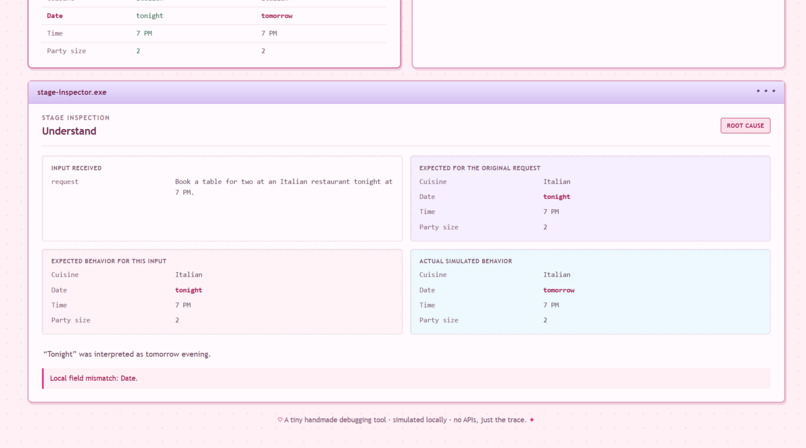Click the STAGE INSPECTION label

coord(76,118)
